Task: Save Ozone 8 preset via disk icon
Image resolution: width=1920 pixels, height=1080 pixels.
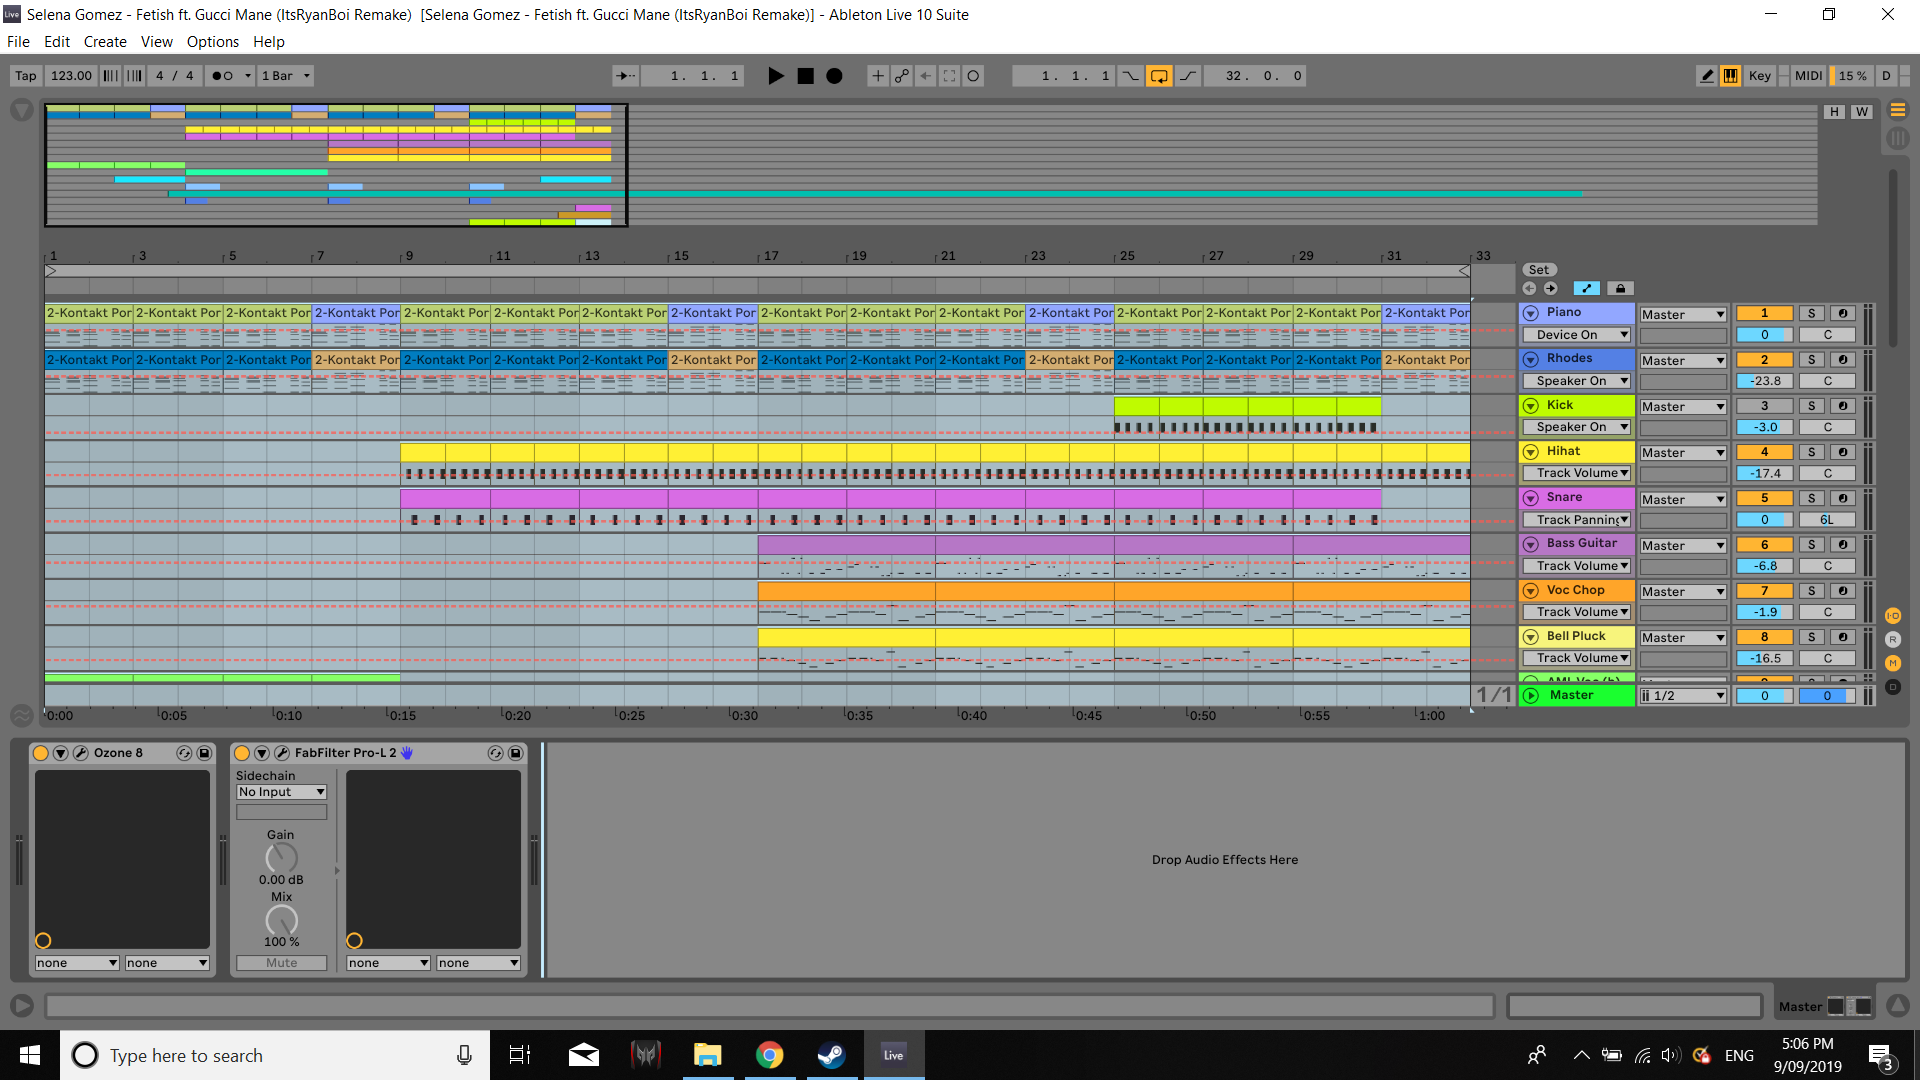Action: point(204,753)
